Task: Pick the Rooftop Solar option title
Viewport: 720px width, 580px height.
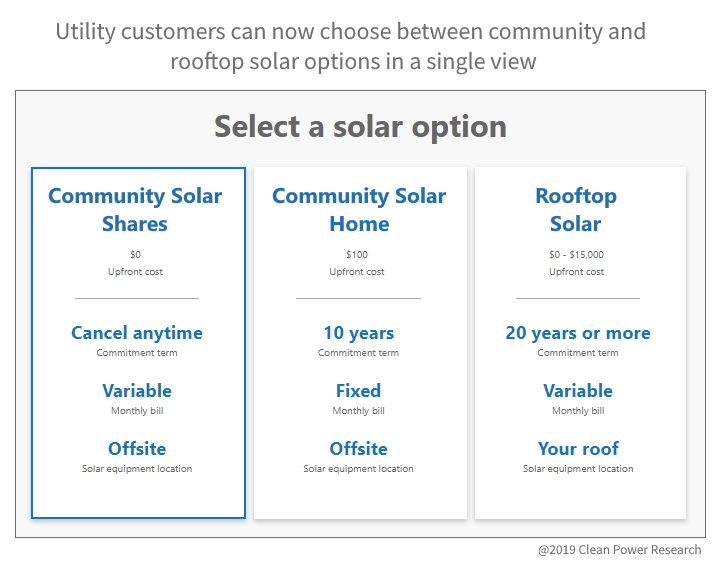Action: [576, 210]
